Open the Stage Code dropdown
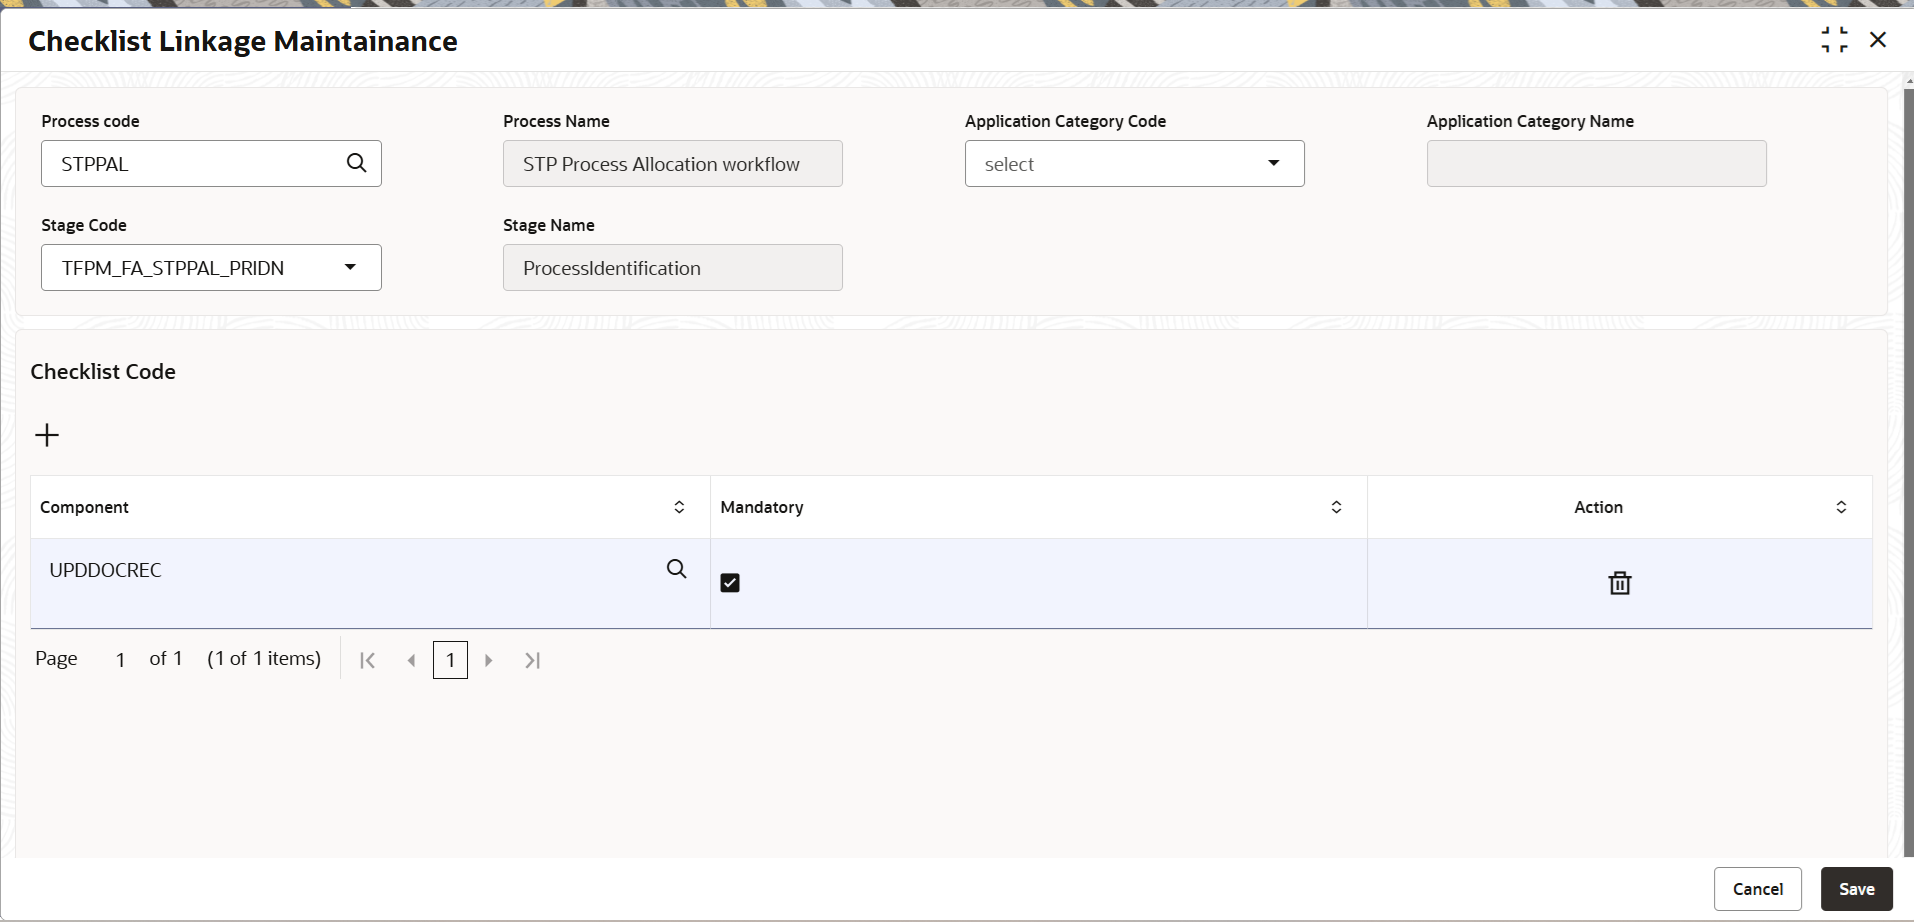This screenshot has height=922, width=1914. (x=349, y=267)
